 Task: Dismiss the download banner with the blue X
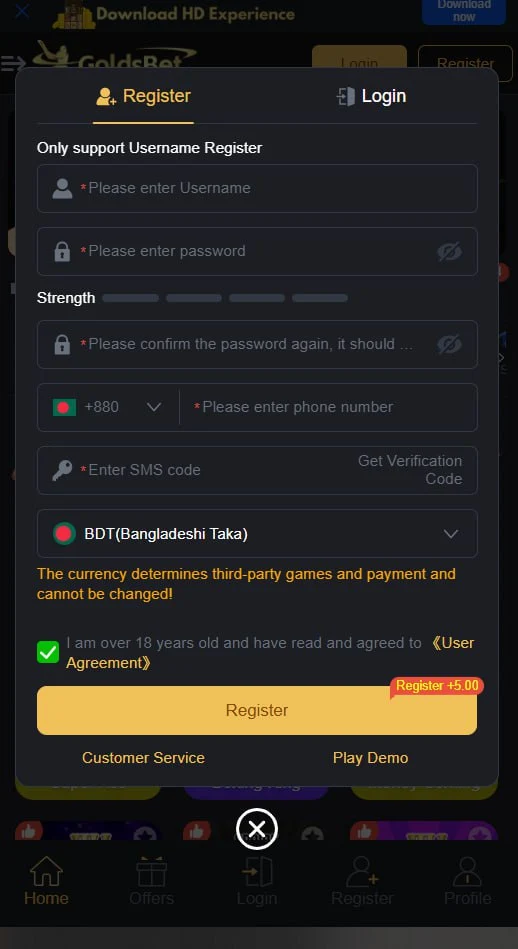click(x=22, y=11)
